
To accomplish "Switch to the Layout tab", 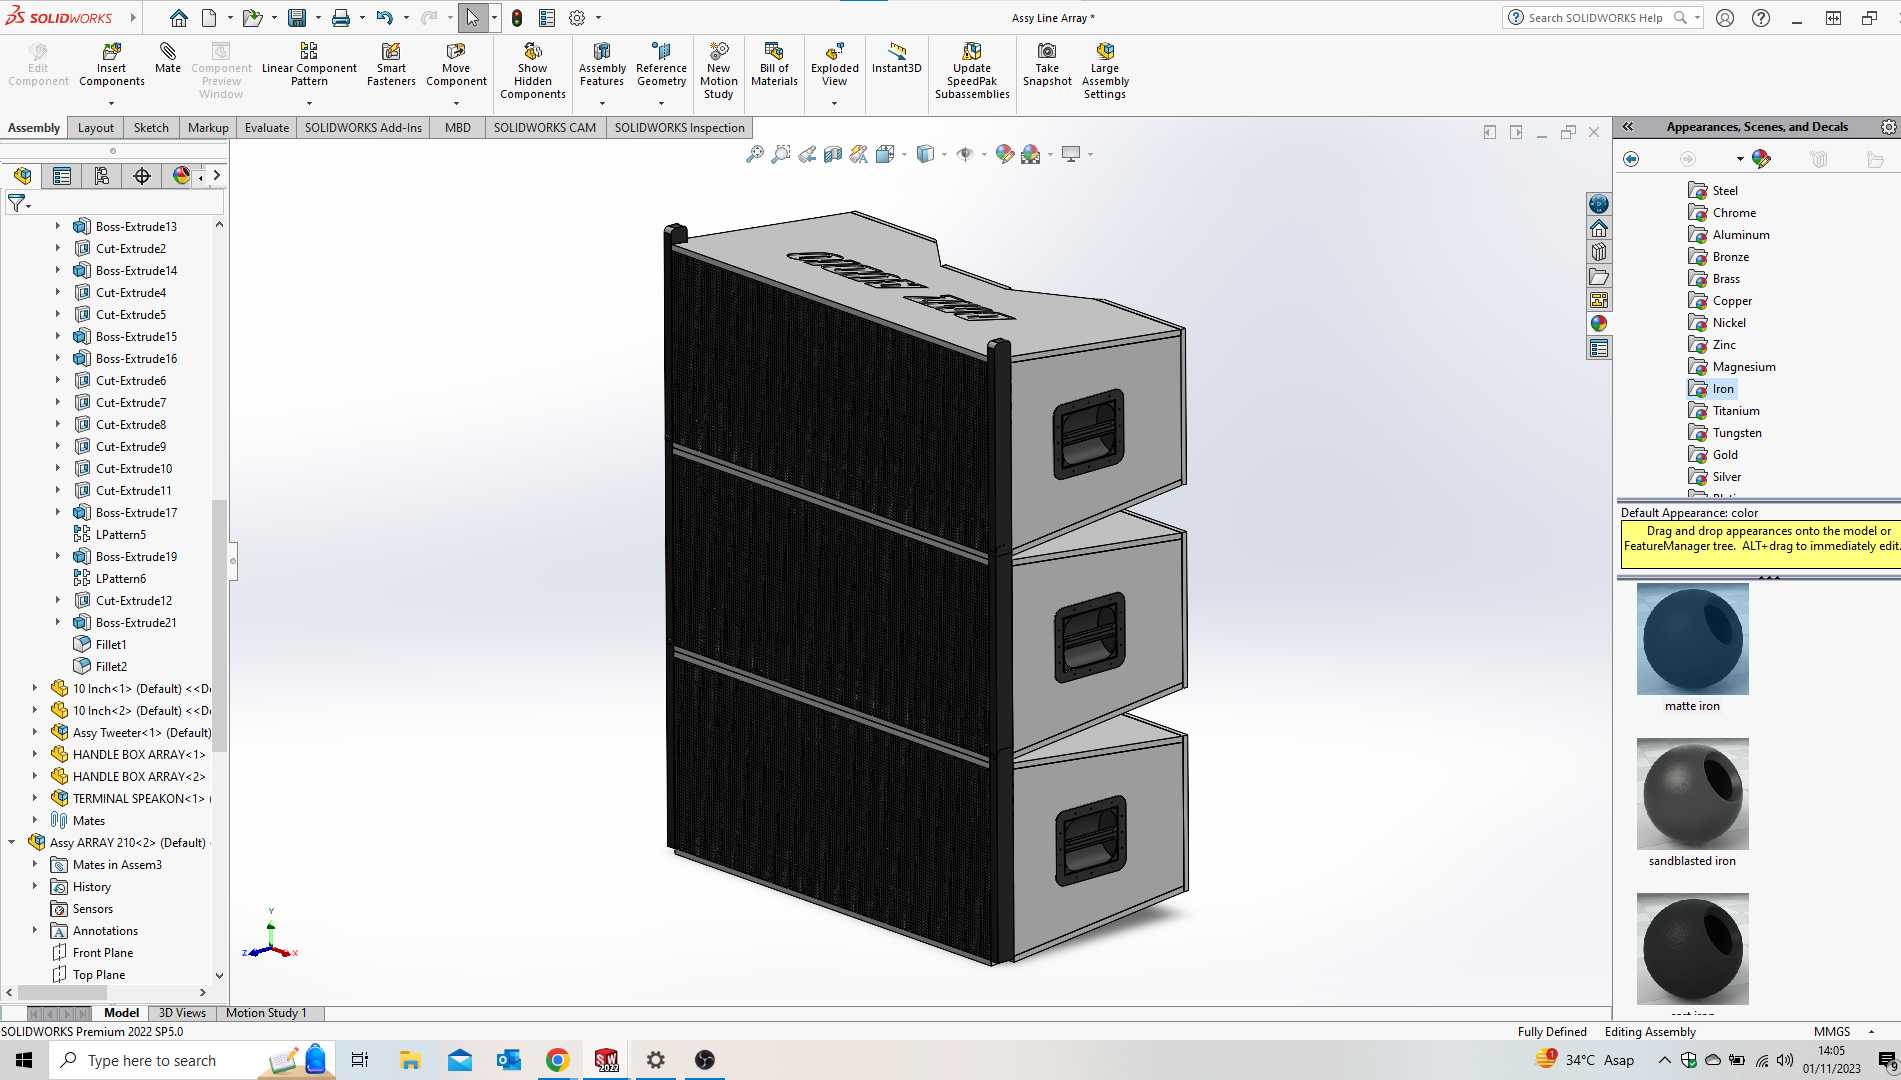I will pyautogui.click(x=96, y=128).
